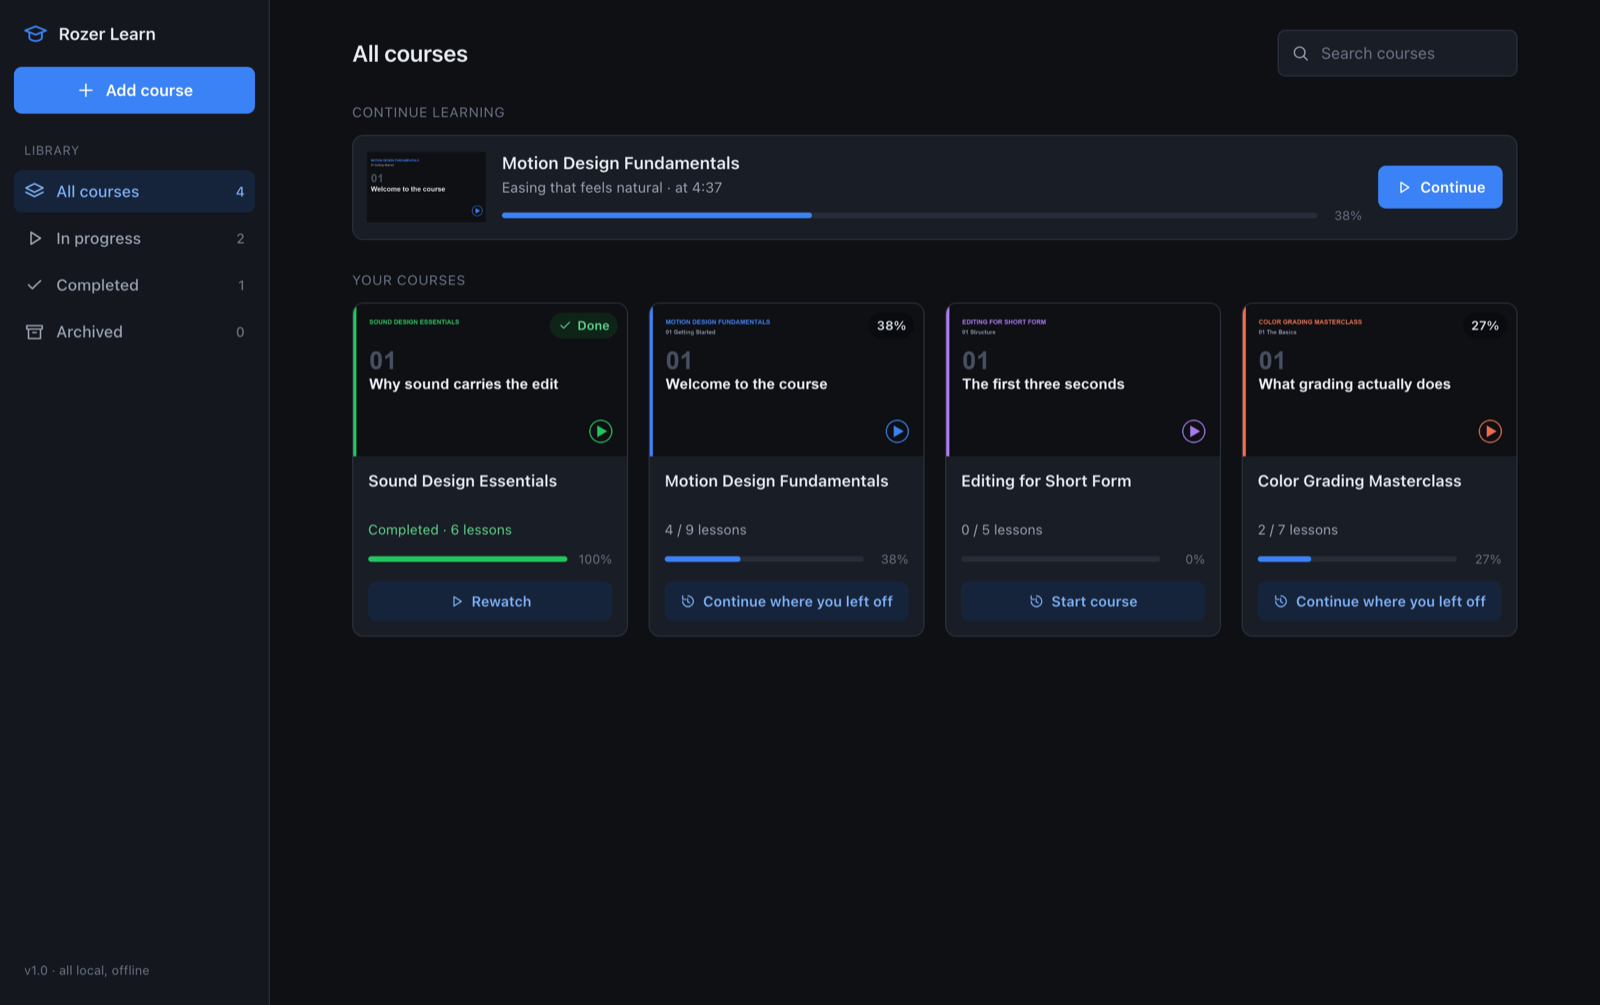Open the Welcome to the course card thumbnail

point(787,380)
